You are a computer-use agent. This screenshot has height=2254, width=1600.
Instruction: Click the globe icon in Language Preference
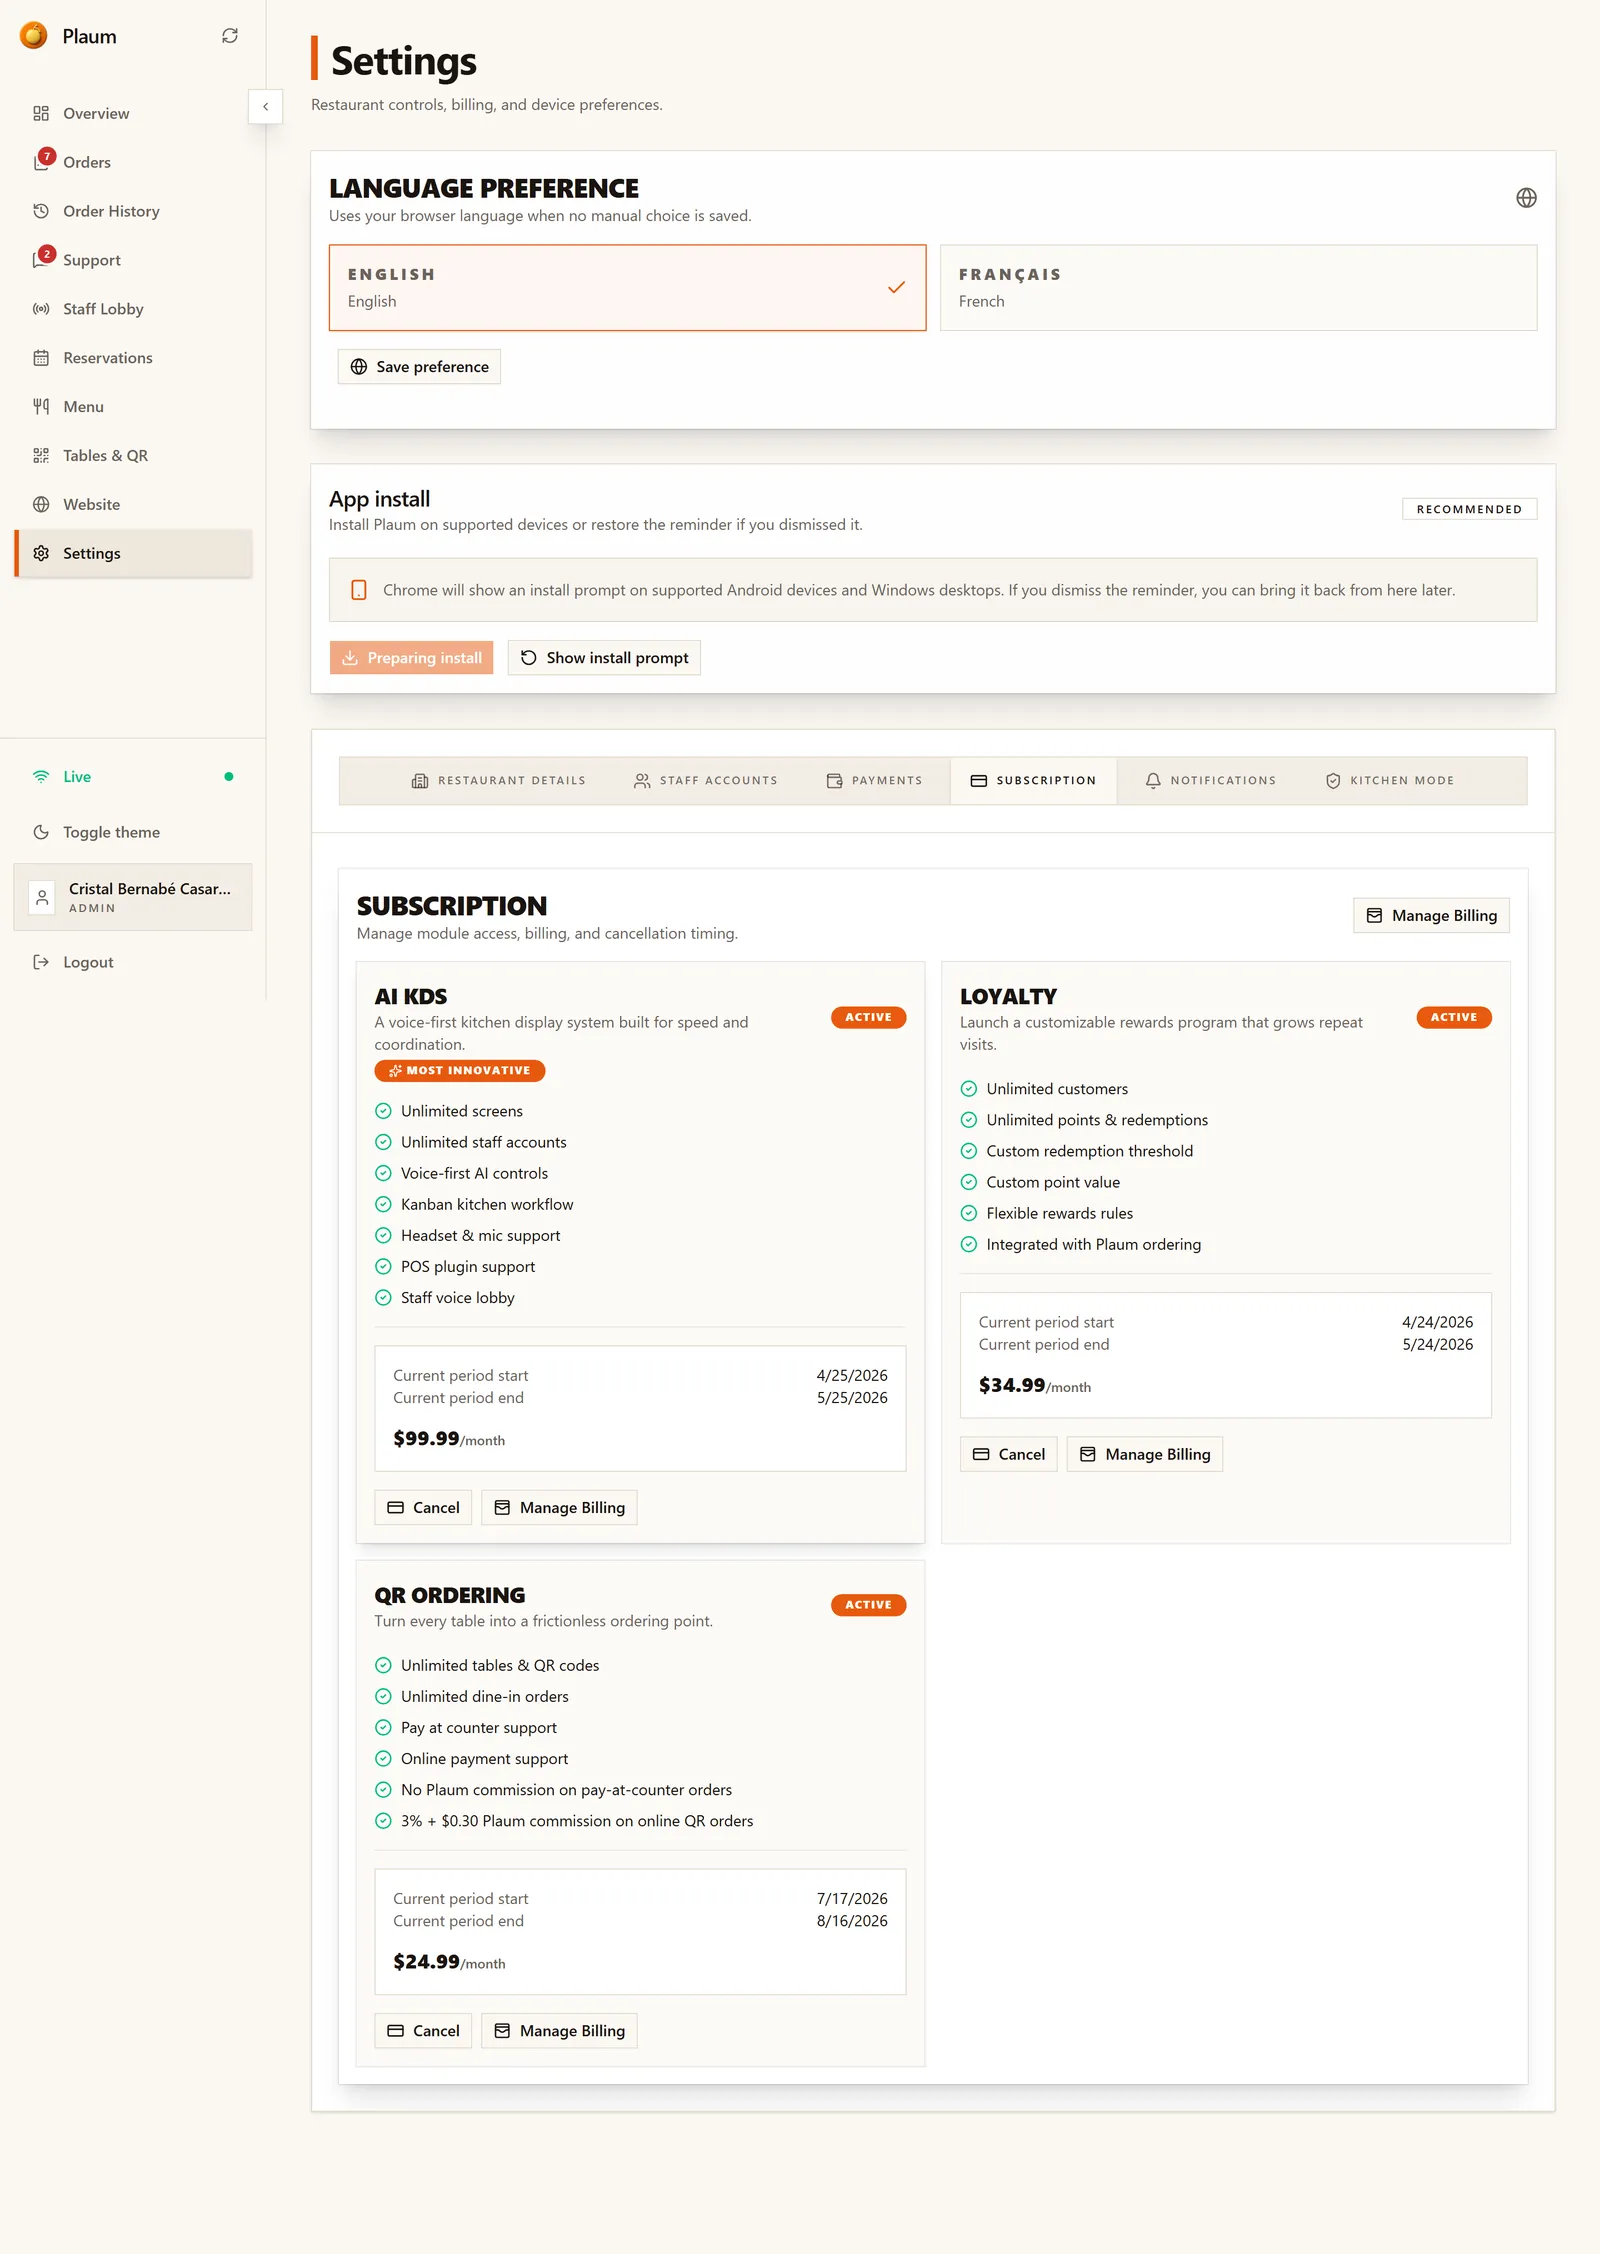click(x=1526, y=198)
